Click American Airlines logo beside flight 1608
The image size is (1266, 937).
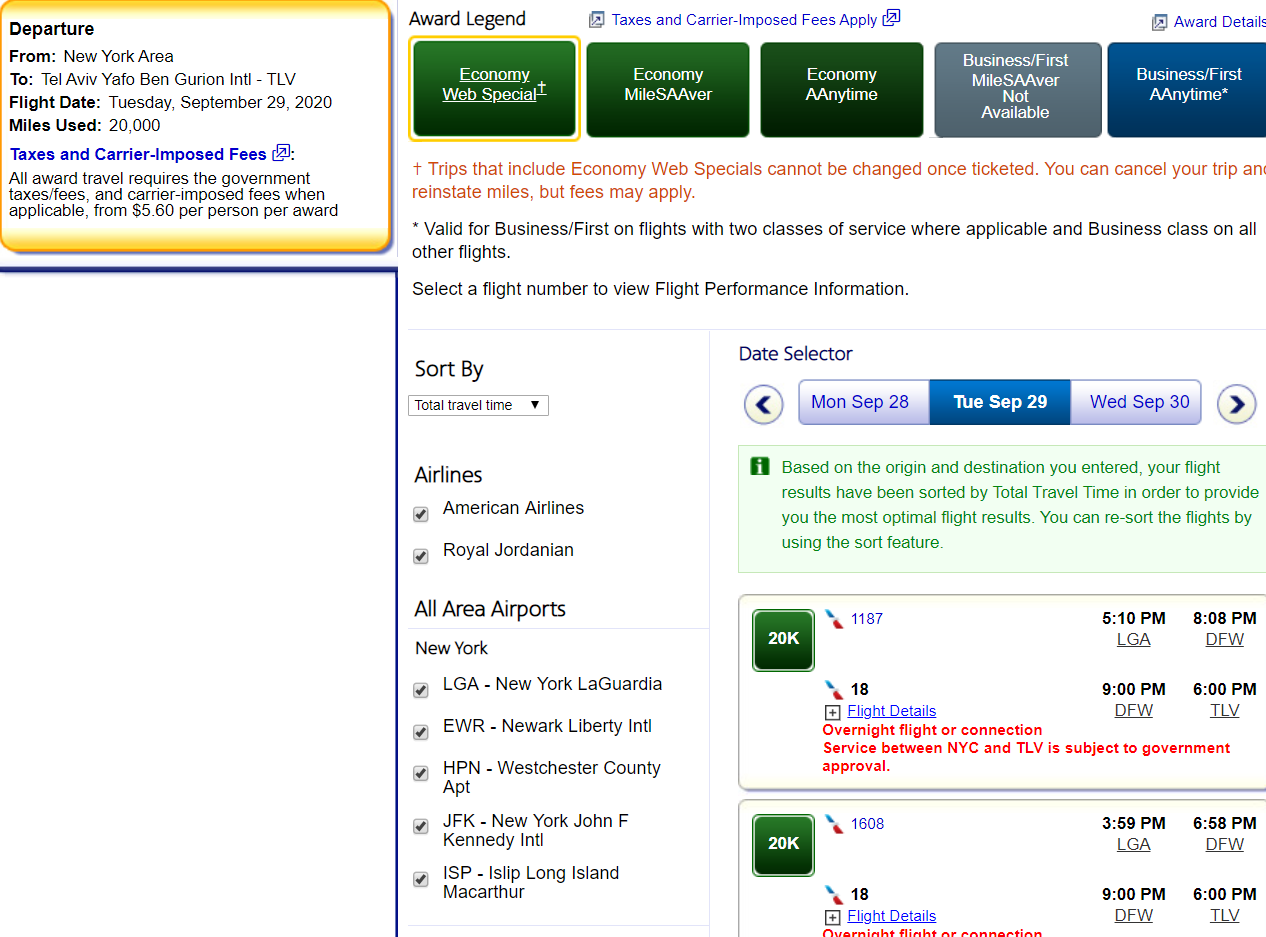(834, 824)
